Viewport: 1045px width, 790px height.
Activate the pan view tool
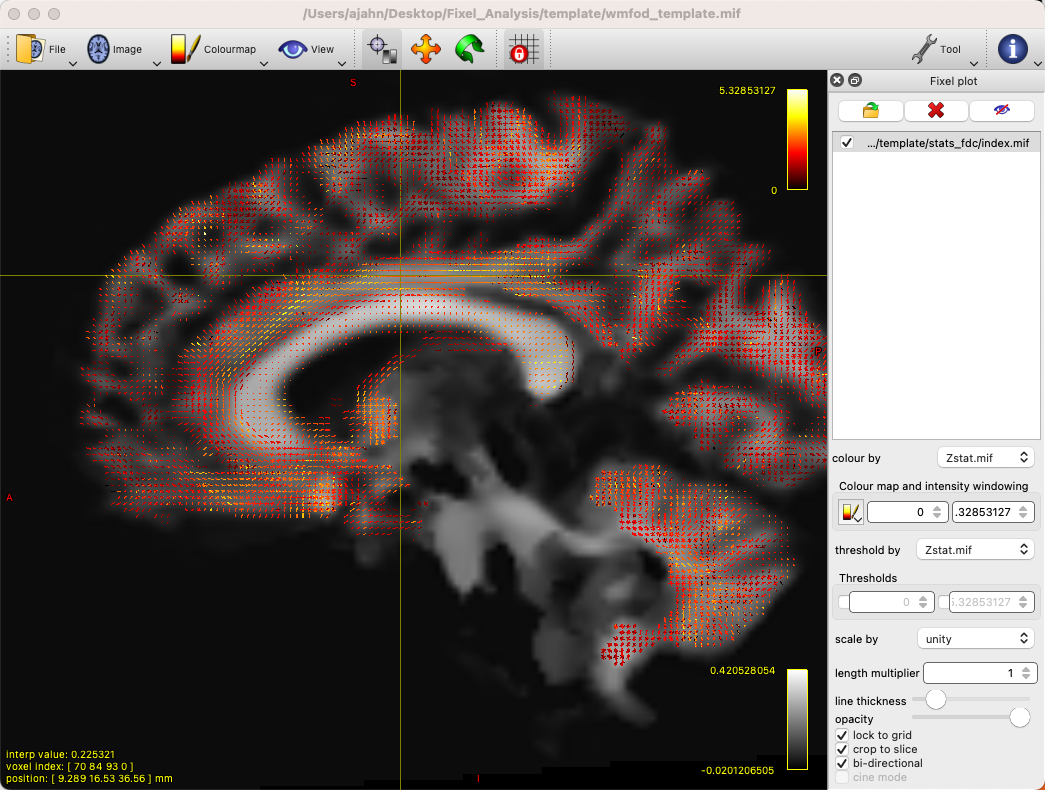tap(425, 47)
